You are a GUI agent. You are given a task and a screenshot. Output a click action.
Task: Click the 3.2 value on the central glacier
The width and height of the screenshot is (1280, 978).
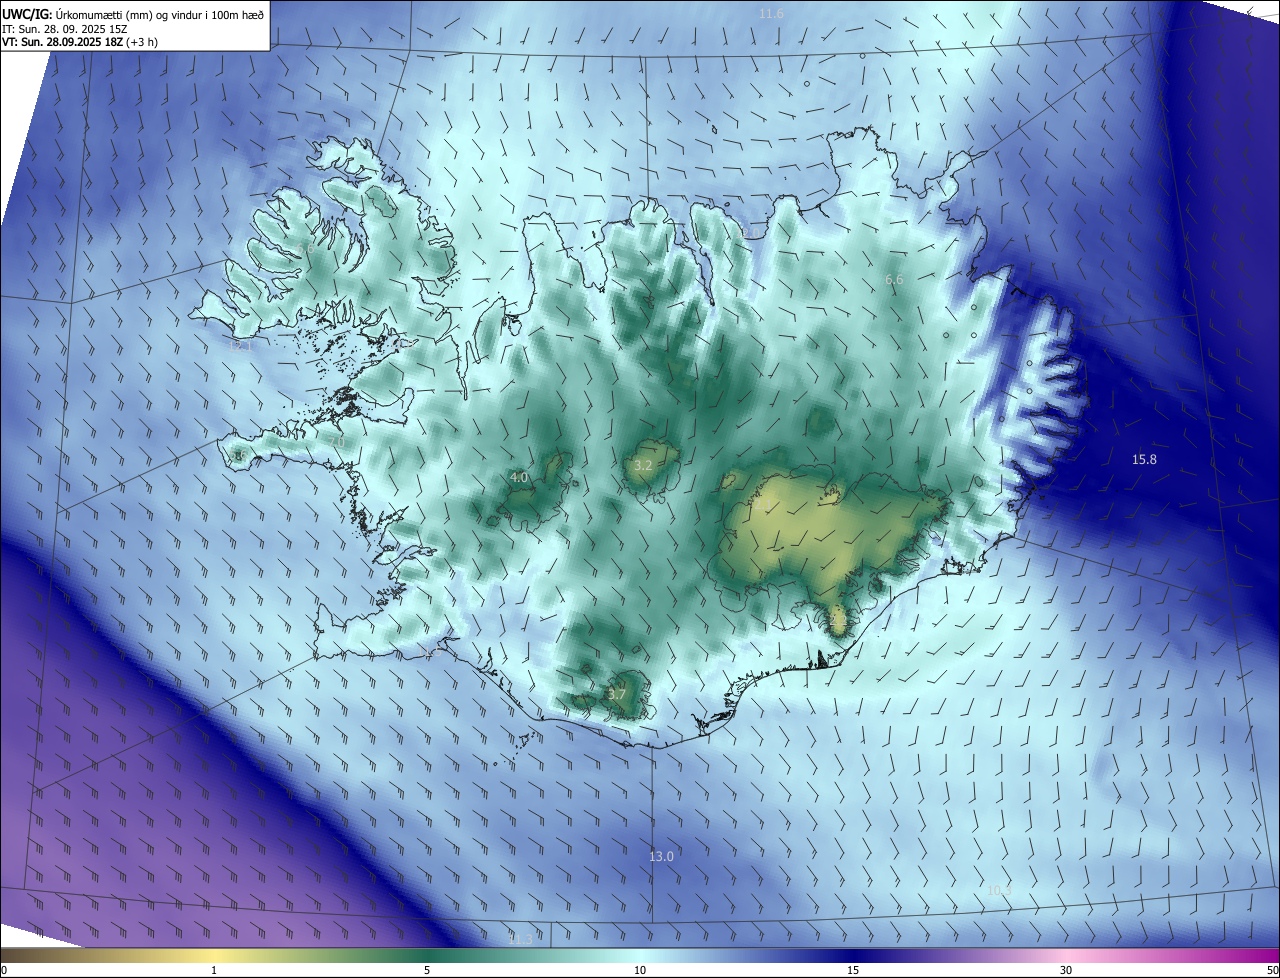point(643,466)
